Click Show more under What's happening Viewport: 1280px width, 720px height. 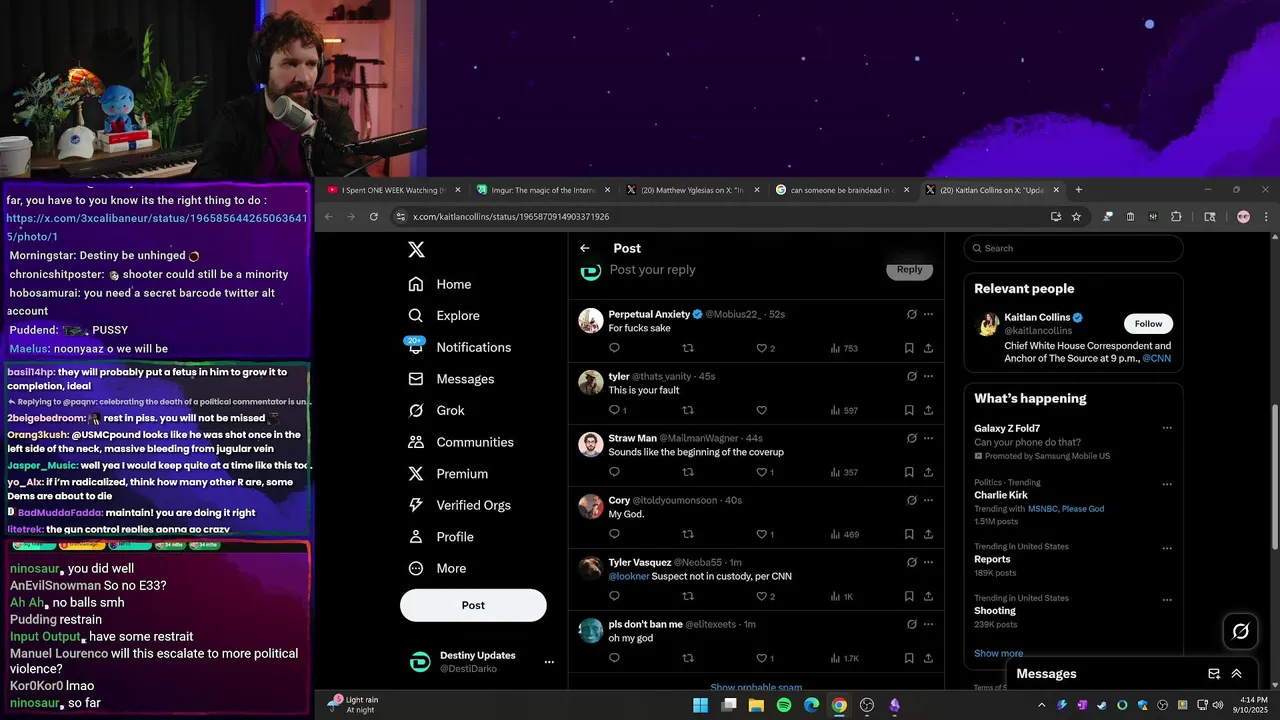pyautogui.click(x=998, y=653)
